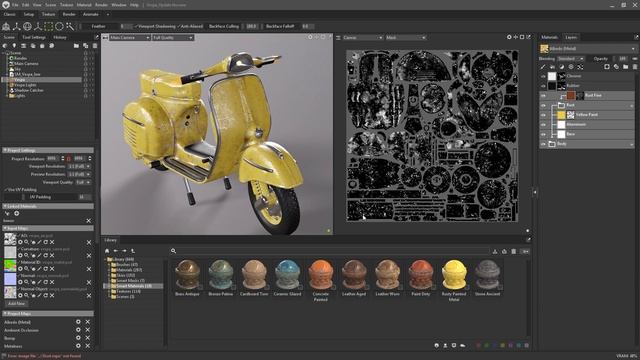Remove the Metalness project map

click(88, 346)
